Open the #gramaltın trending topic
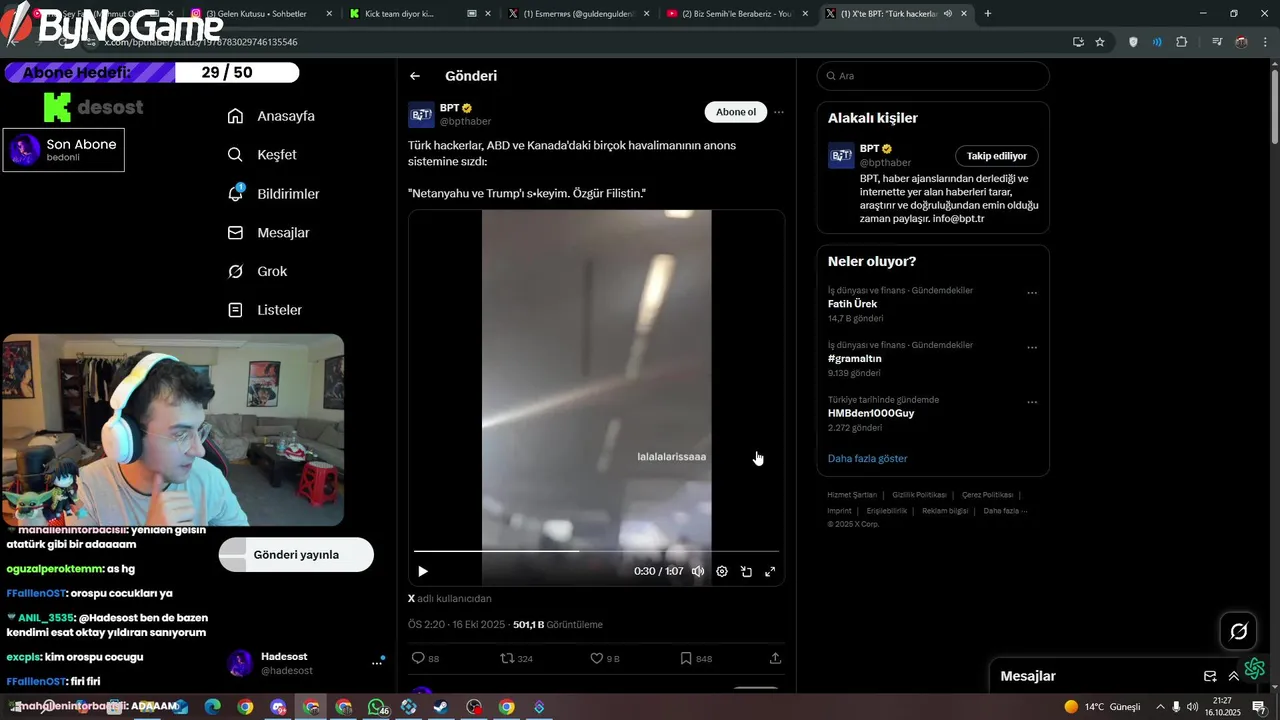This screenshot has height=720, width=1280. click(855, 358)
